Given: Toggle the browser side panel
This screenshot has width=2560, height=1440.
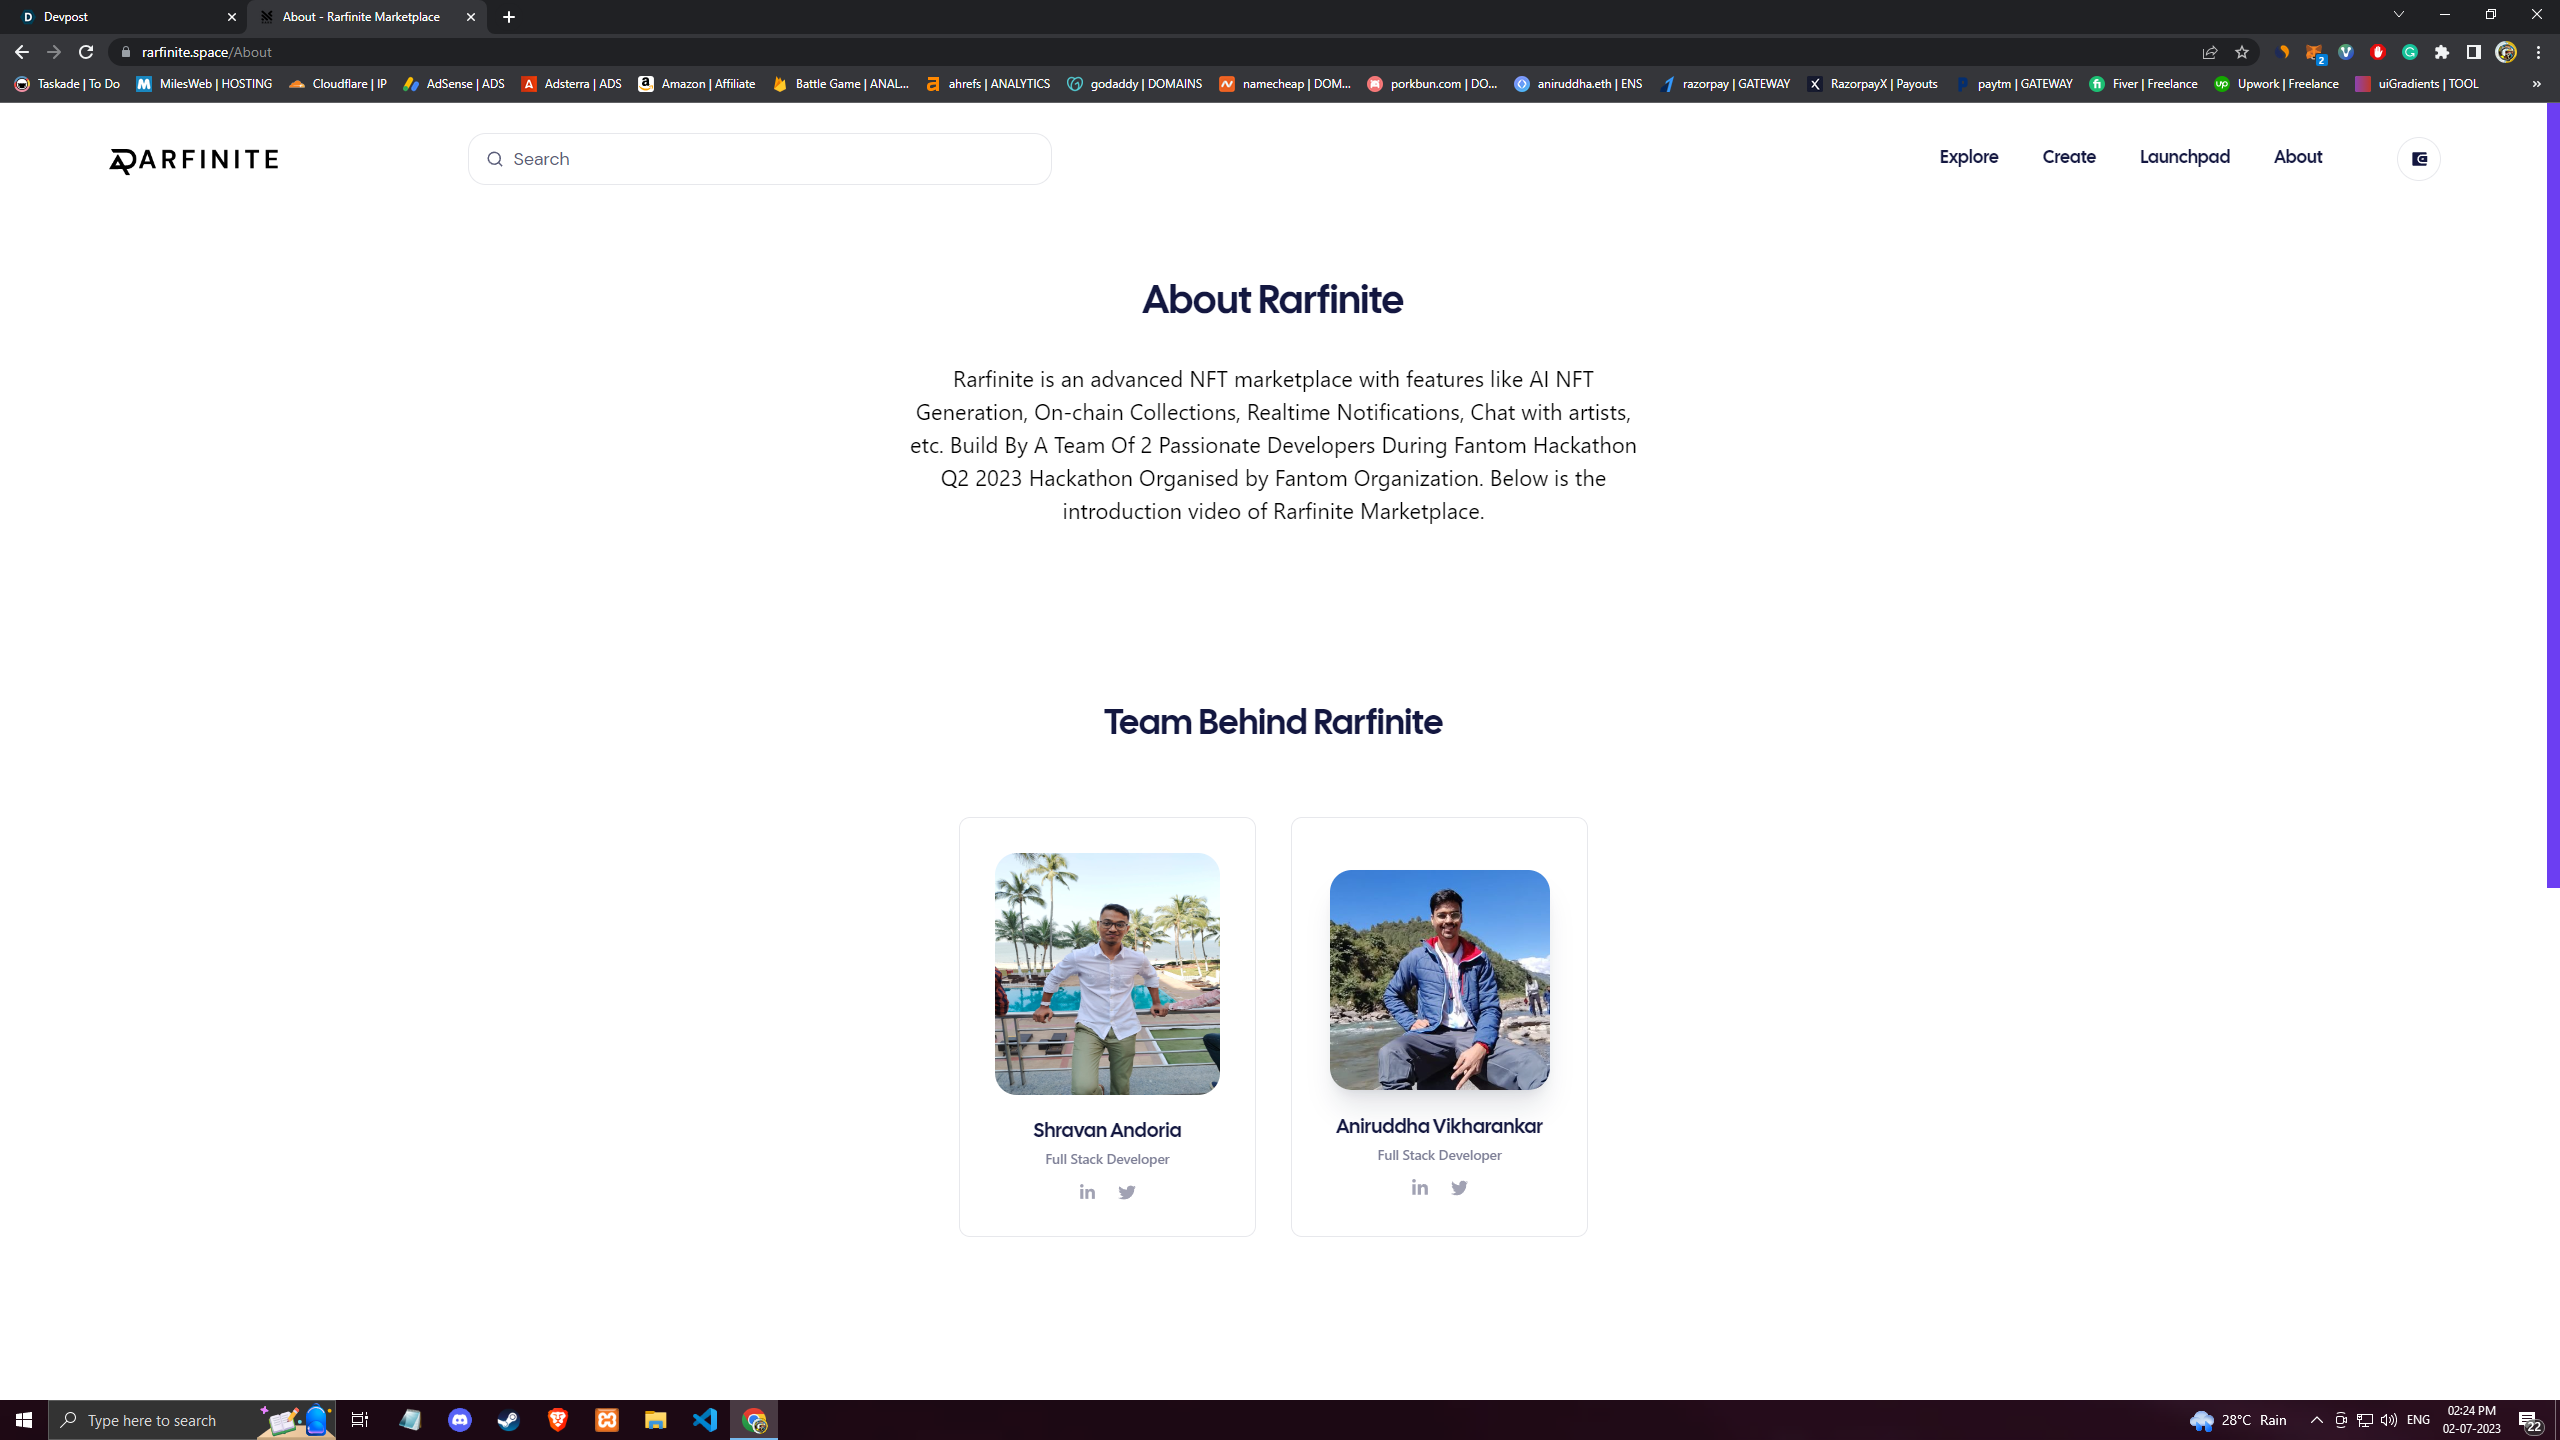Looking at the screenshot, I should (x=2474, y=52).
